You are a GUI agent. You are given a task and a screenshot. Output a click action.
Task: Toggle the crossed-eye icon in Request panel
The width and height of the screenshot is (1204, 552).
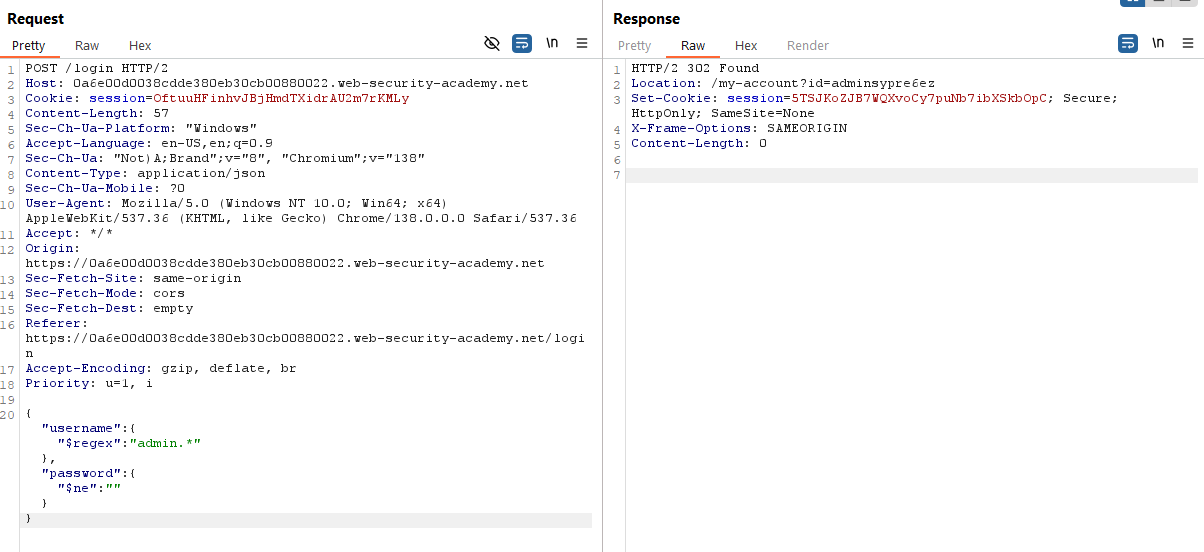[x=491, y=43]
